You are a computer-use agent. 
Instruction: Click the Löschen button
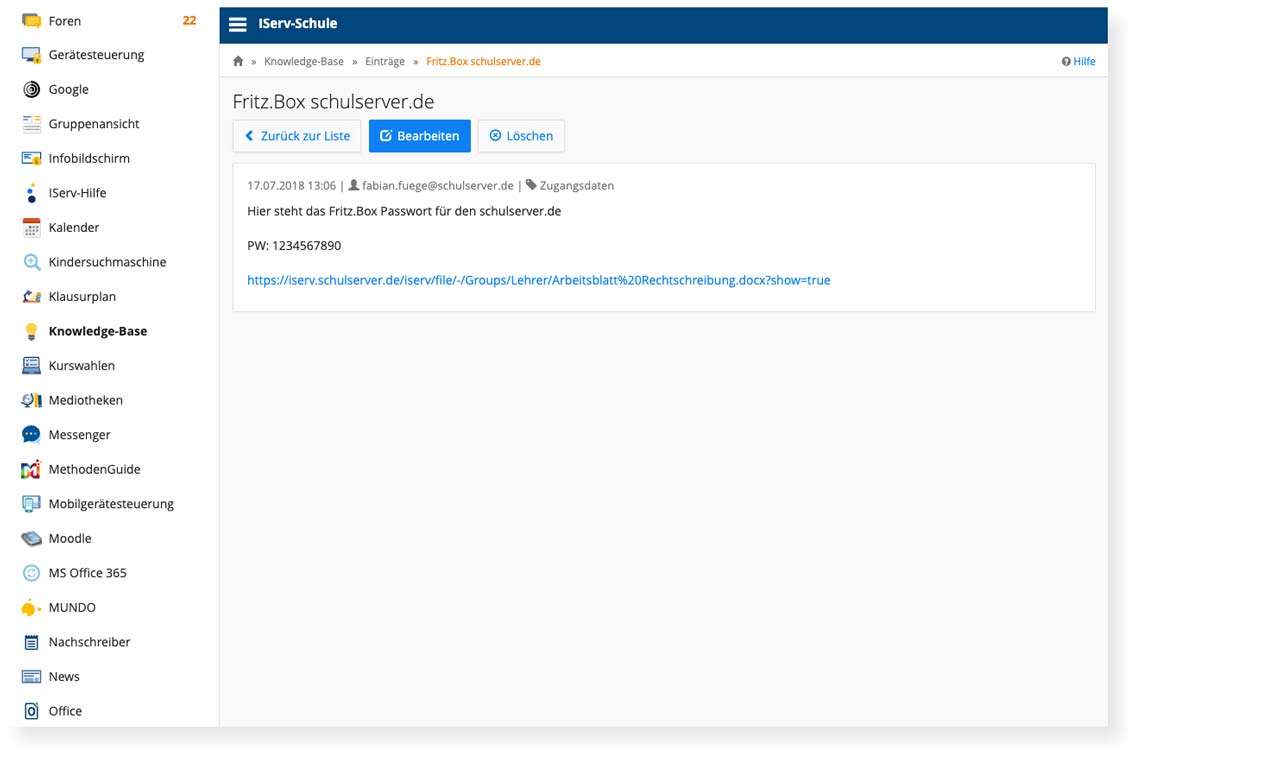click(521, 136)
